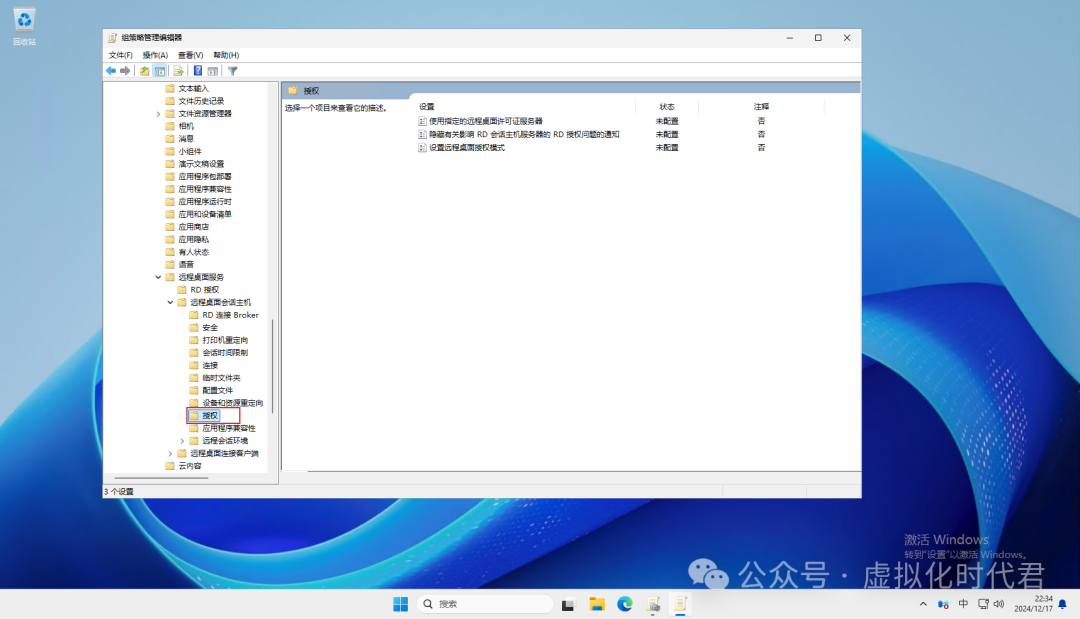1080x619 pixels.
Task: Click the export list toolbar icon
Action: pyautogui.click(x=178, y=71)
